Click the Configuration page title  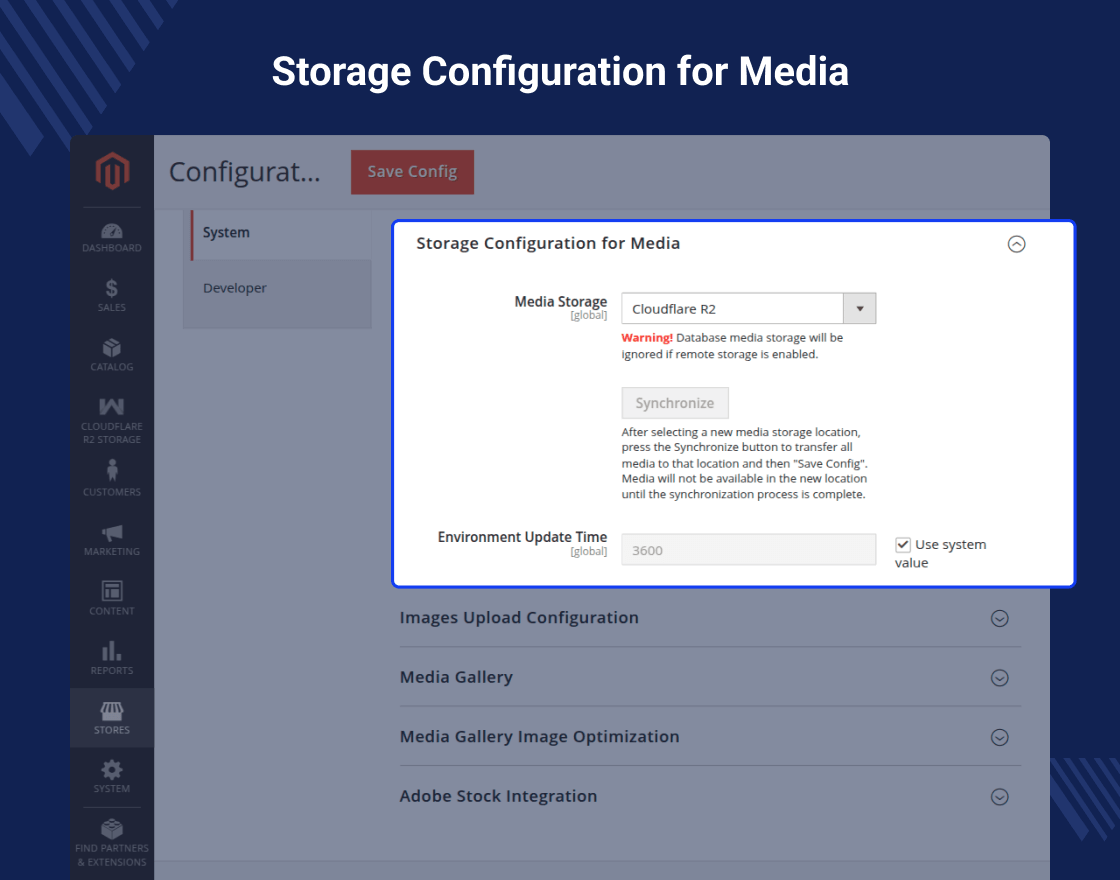click(244, 172)
